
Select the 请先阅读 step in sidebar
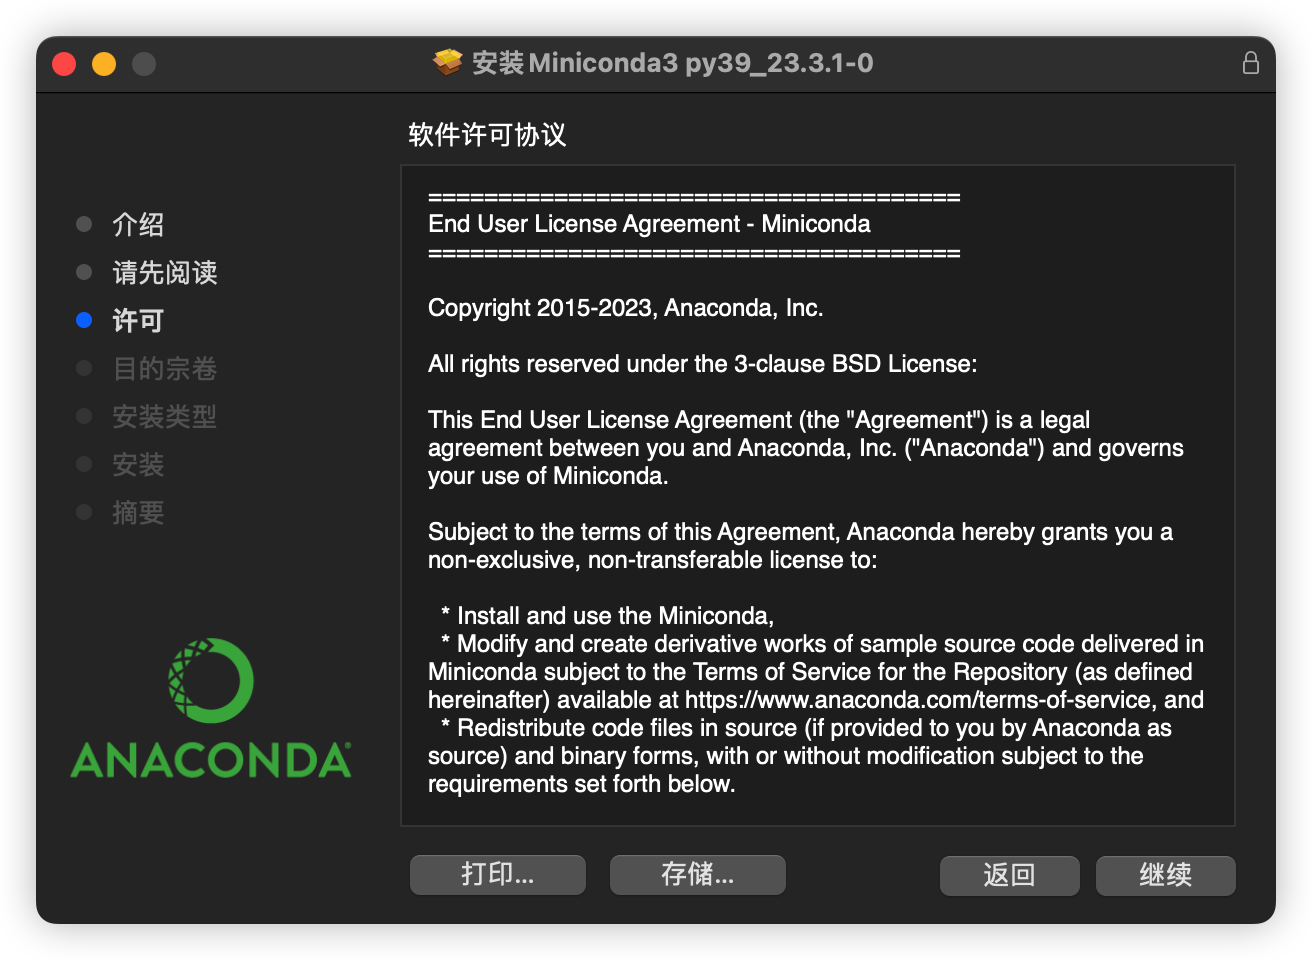click(165, 272)
